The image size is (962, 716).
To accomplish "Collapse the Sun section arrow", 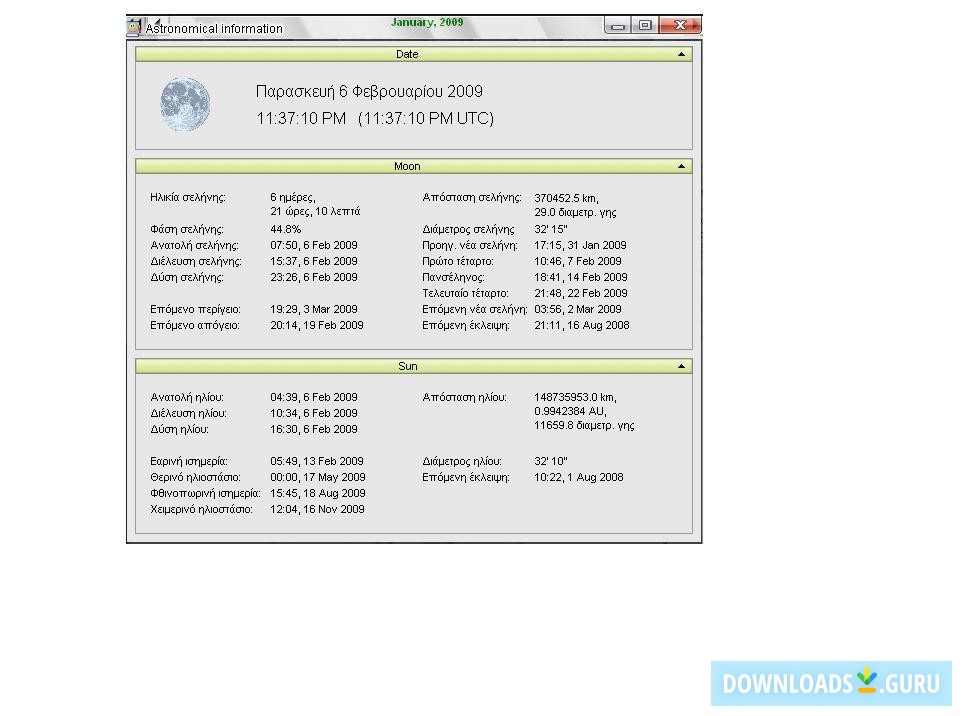I will point(681,366).
